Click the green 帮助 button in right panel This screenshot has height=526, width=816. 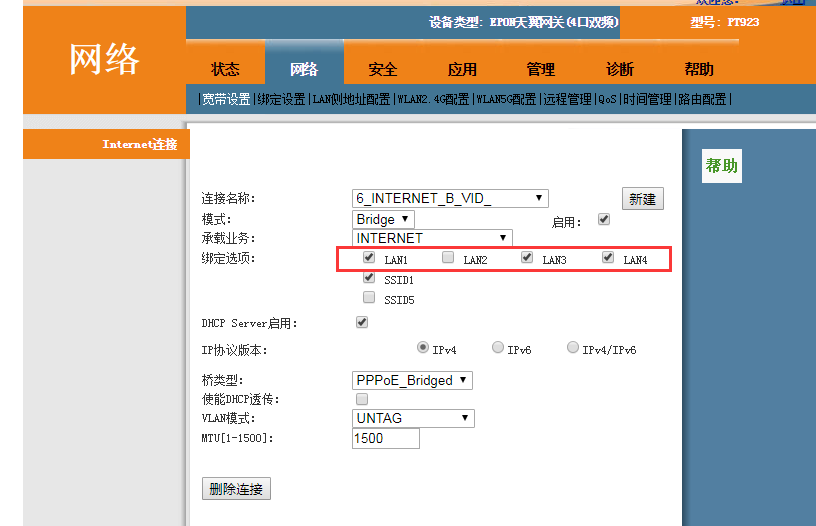[x=722, y=166]
